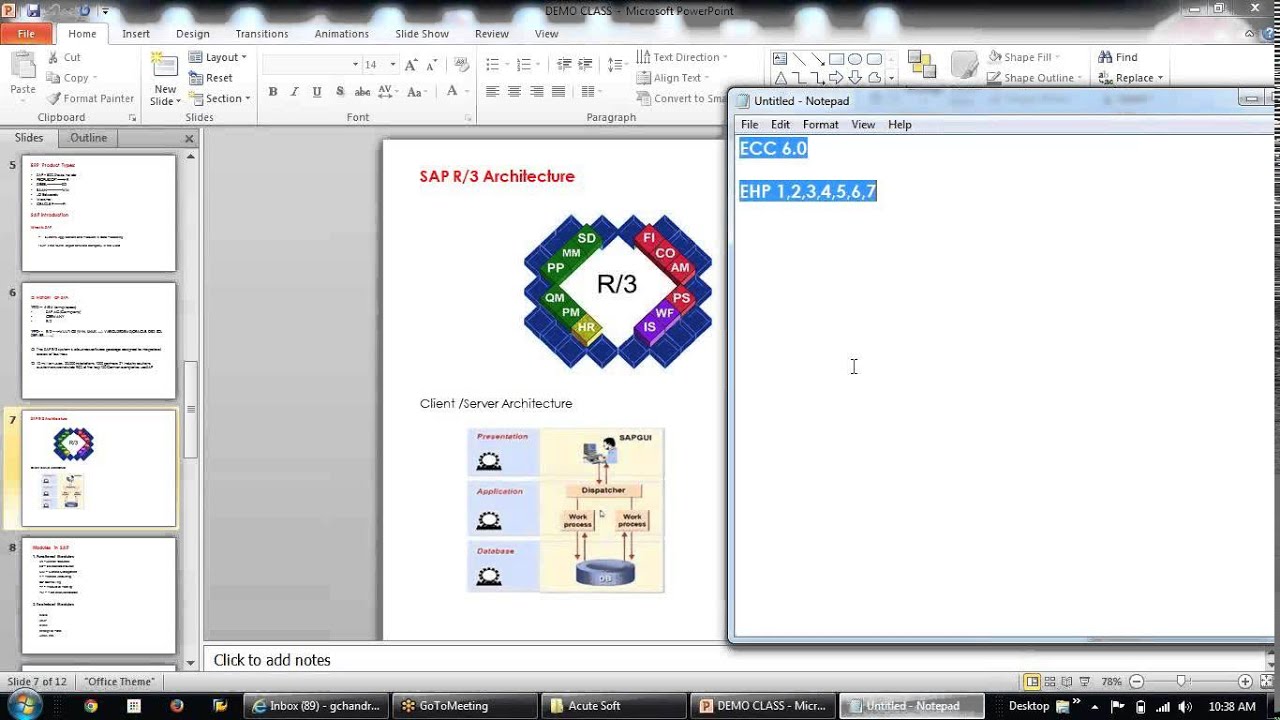Open the font size dropdown
The image size is (1280, 720).
(392, 64)
